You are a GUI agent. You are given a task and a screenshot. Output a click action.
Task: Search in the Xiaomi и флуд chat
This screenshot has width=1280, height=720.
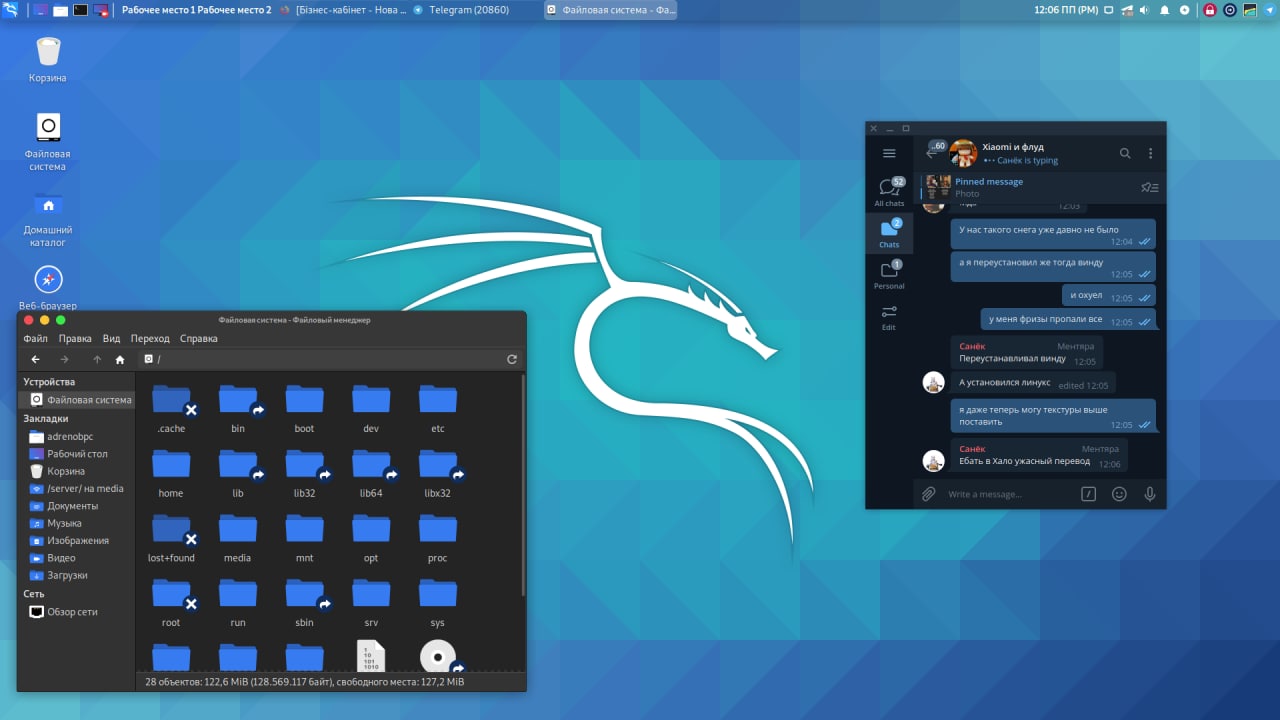[1125, 153]
